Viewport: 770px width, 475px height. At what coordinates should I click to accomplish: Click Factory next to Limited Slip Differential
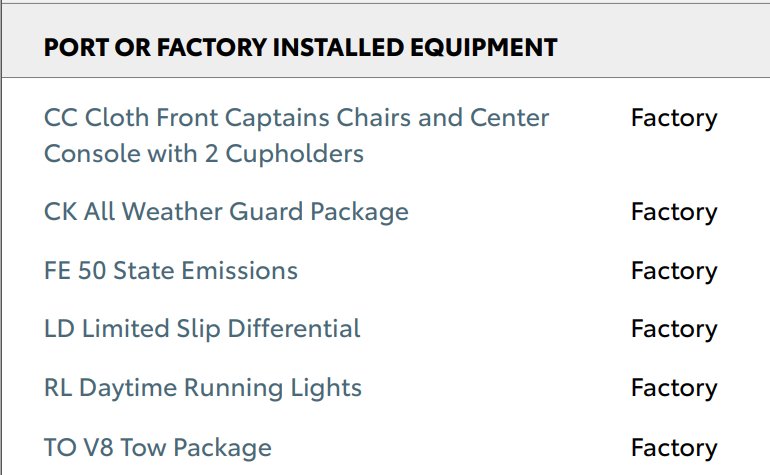tap(674, 329)
